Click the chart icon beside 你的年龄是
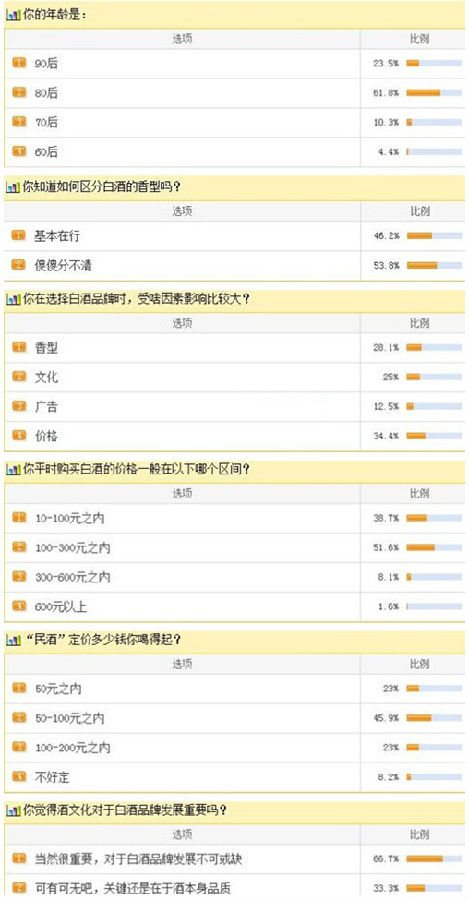This screenshot has height=900, width=469. 13,16
